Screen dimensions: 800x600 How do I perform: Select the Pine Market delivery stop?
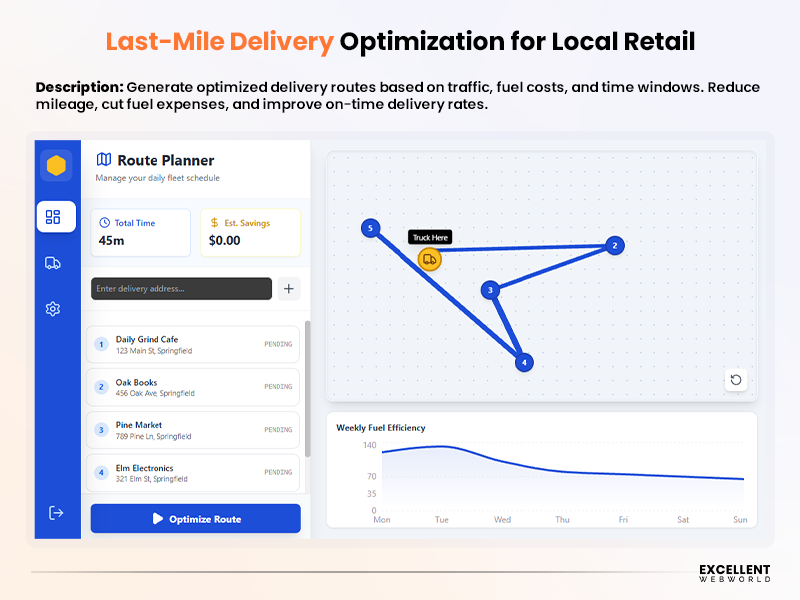tap(195, 430)
